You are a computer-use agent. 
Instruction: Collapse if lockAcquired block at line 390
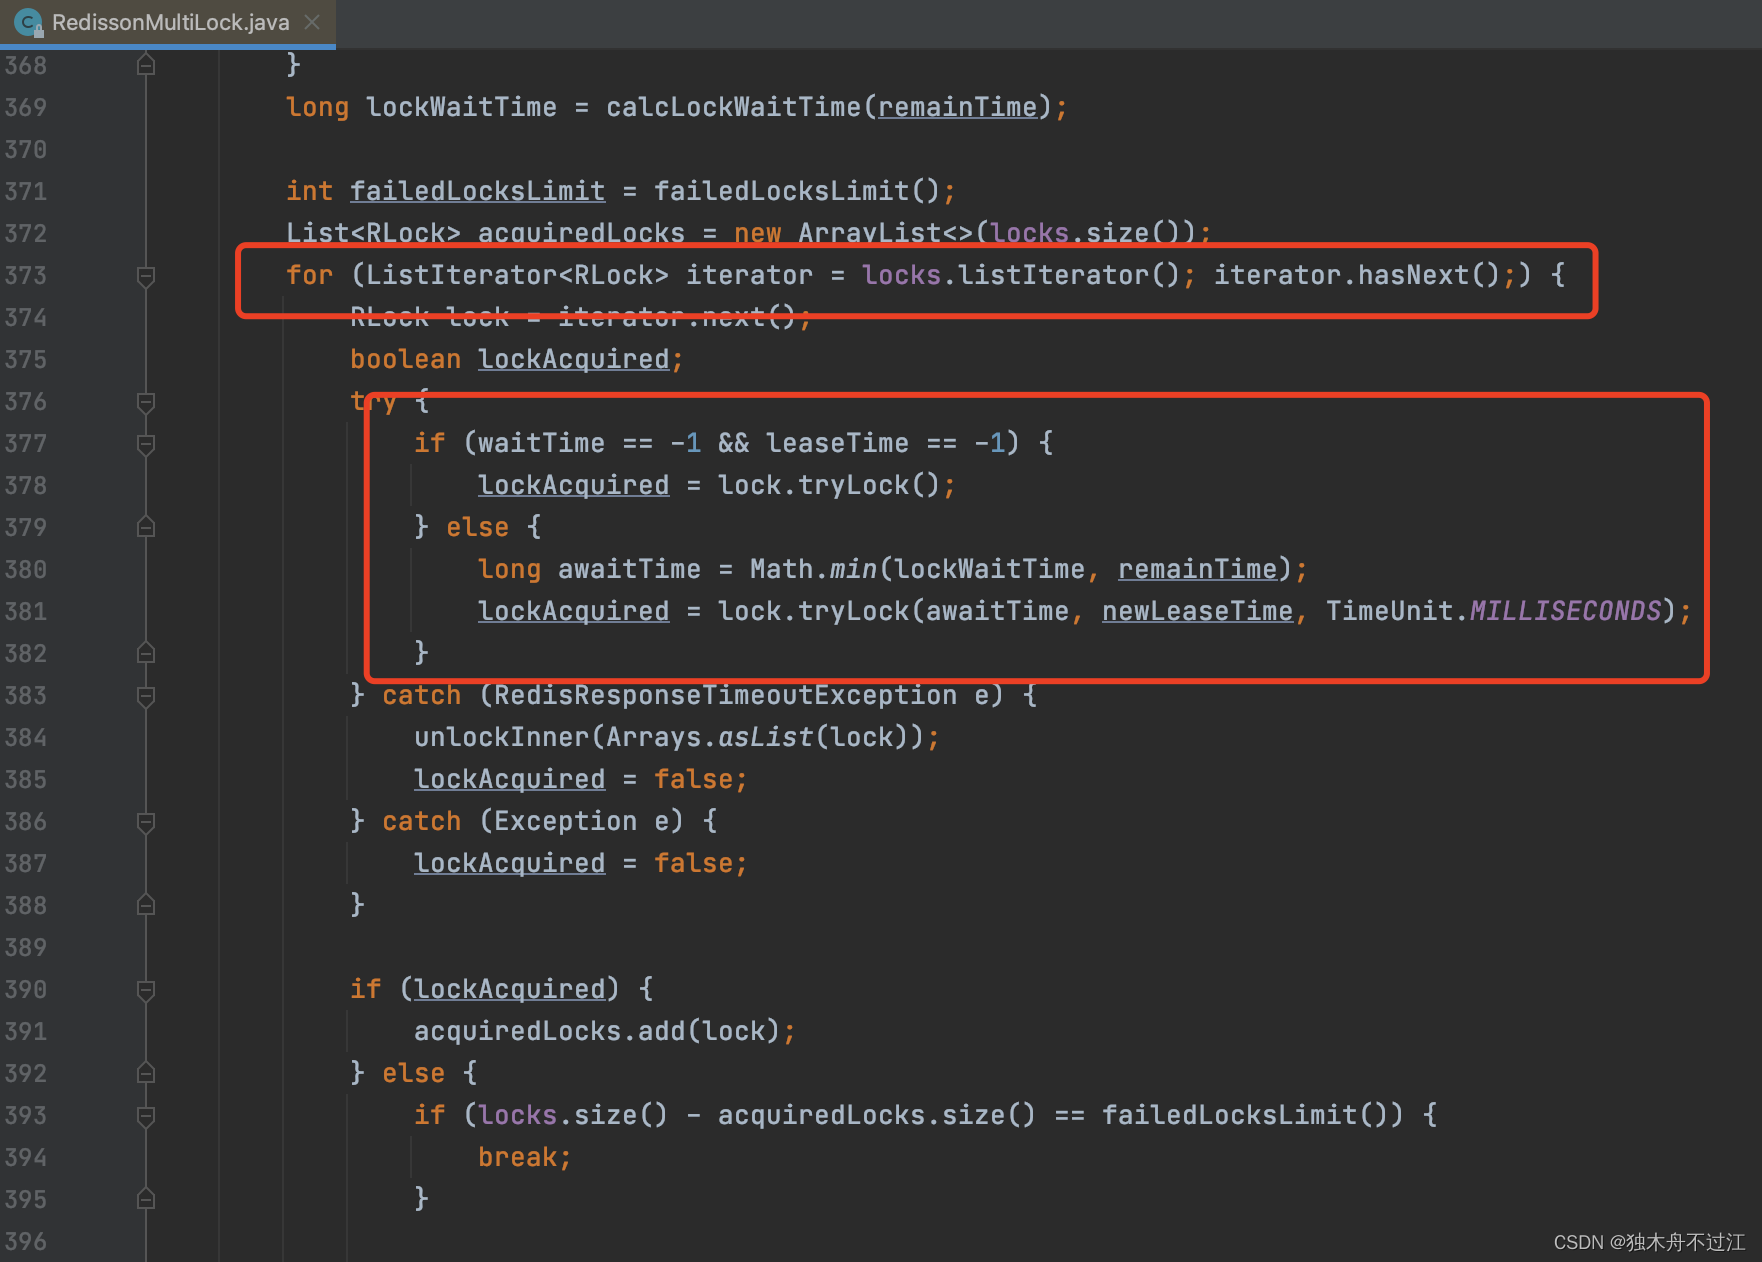pyautogui.click(x=146, y=990)
